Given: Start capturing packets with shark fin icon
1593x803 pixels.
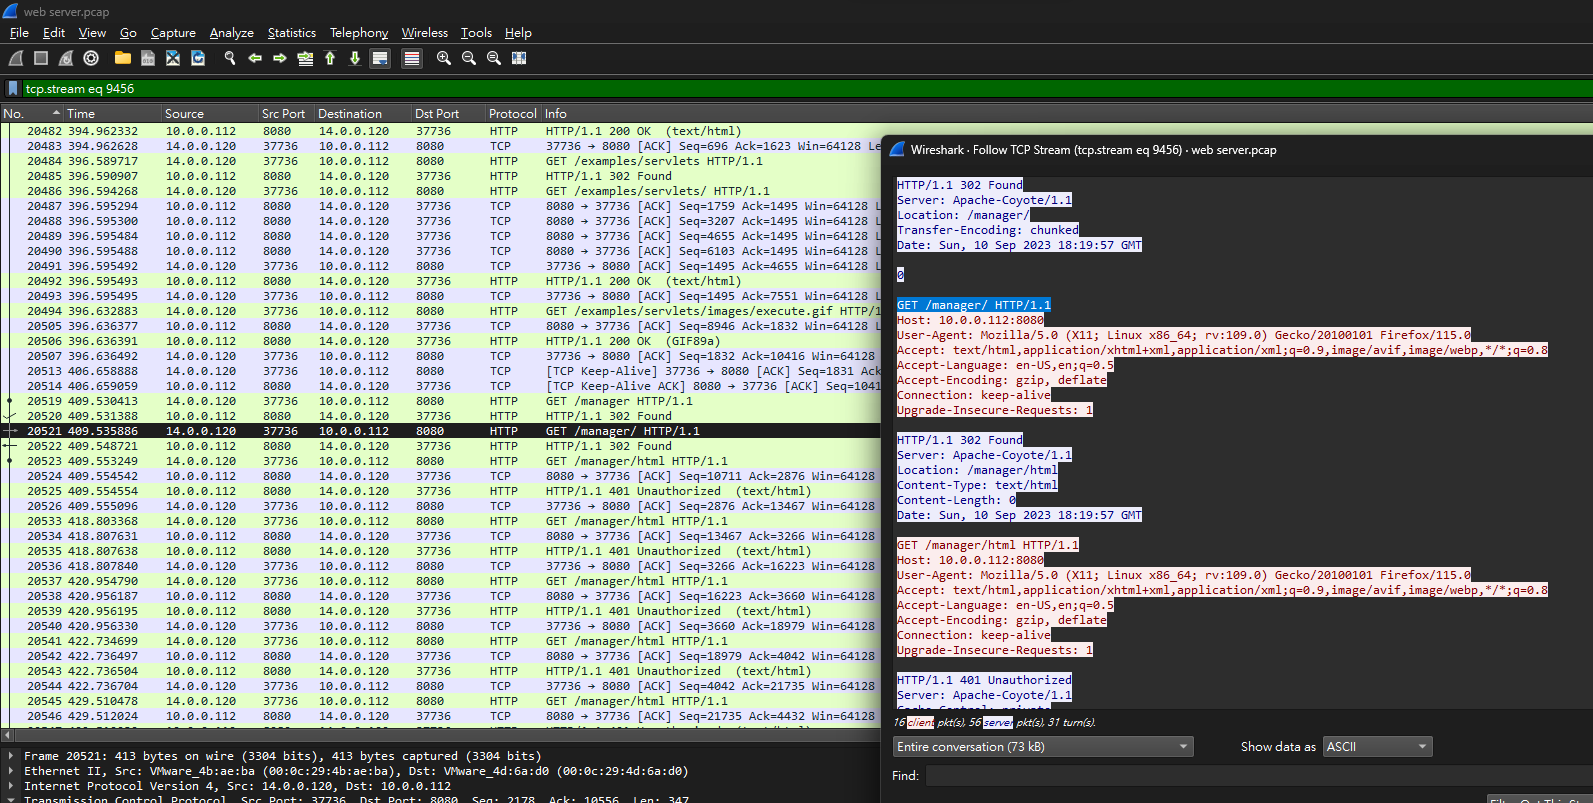Looking at the screenshot, I should tap(16, 58).
